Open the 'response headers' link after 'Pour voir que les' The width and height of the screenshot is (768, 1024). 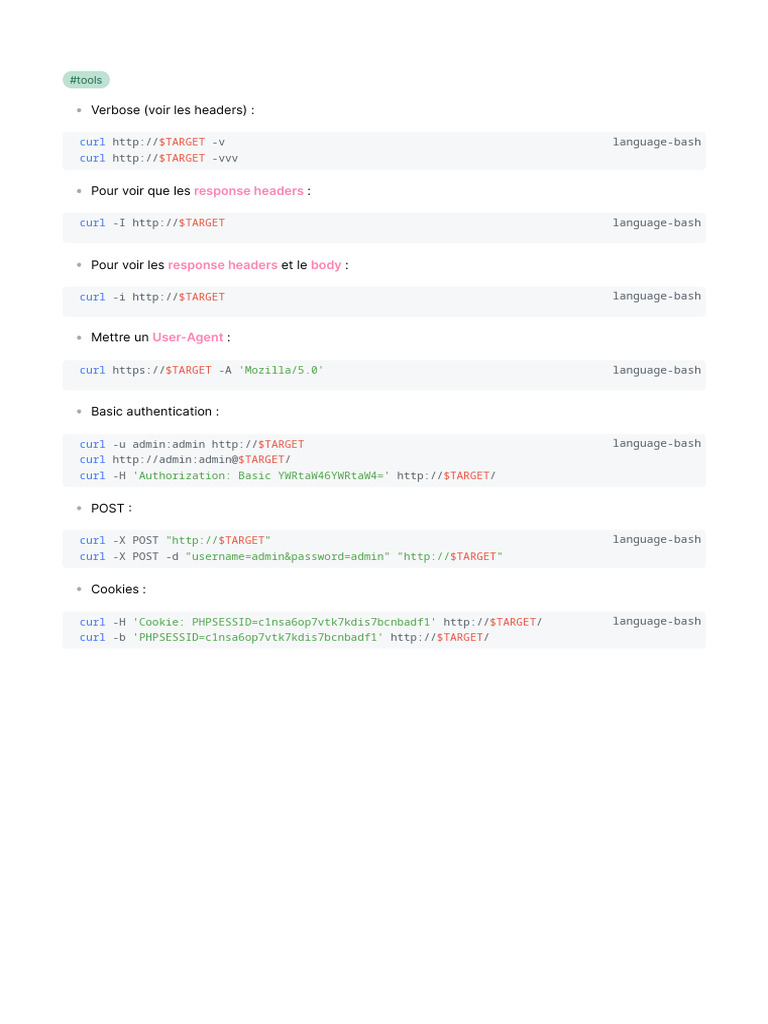(x=248, y=191)
